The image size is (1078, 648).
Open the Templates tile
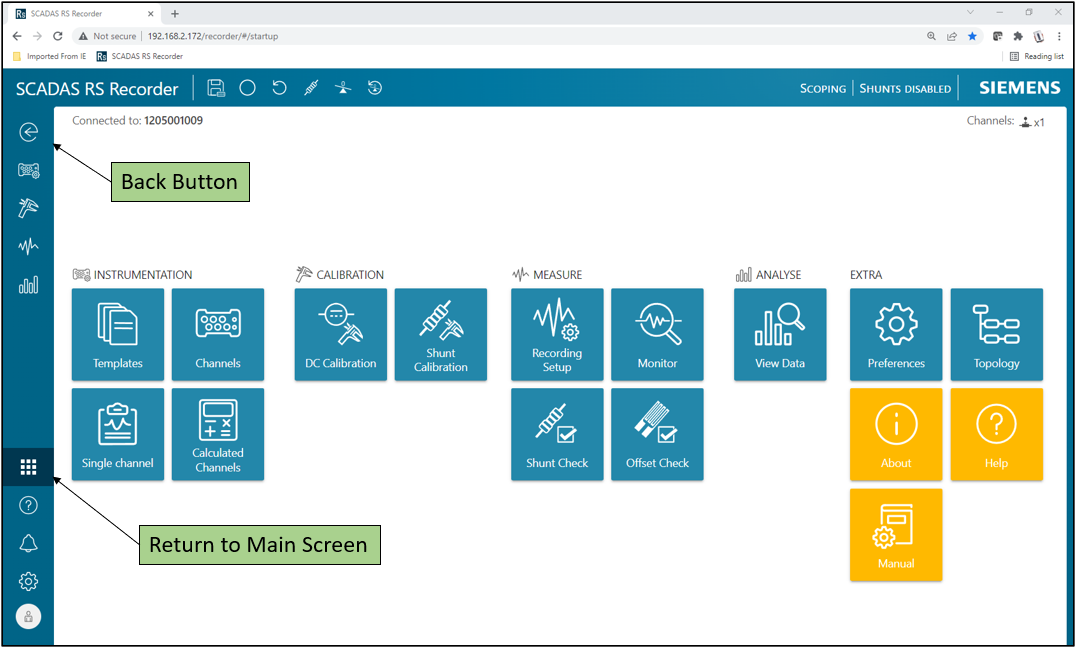(118, 334)
